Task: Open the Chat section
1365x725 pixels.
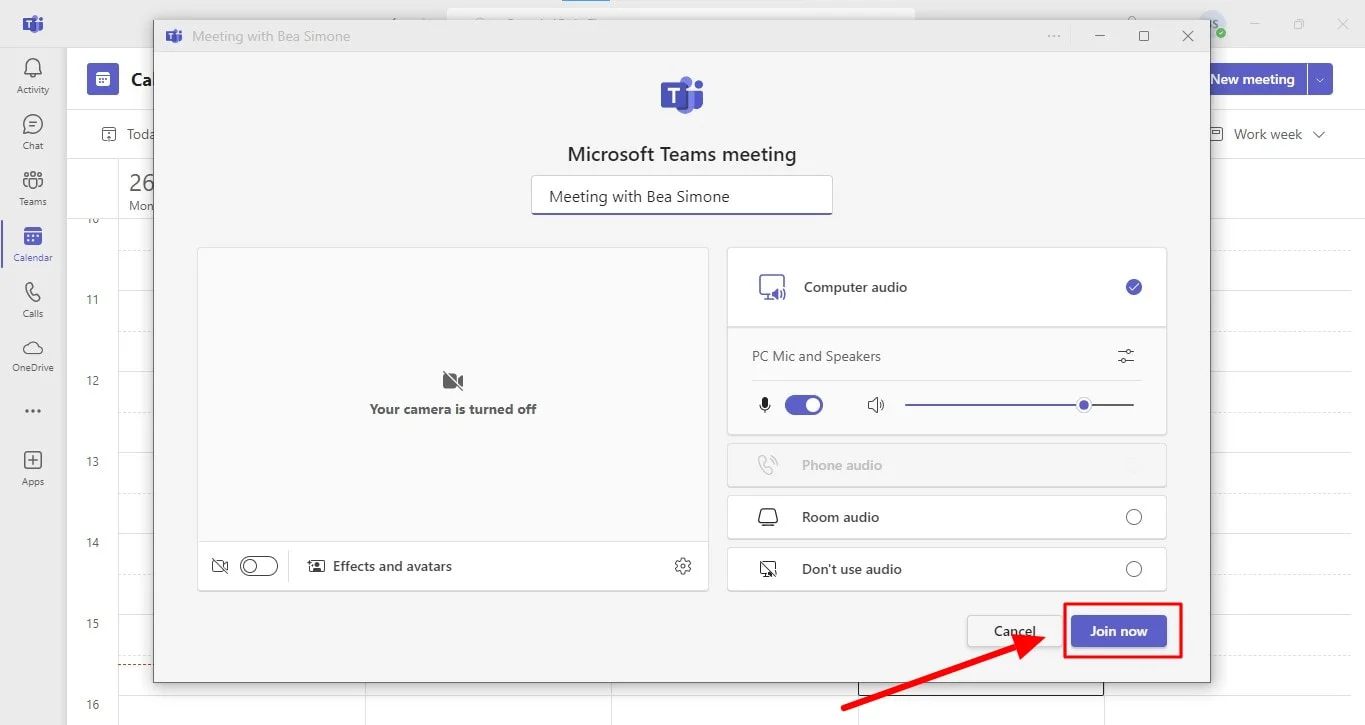Action: coord(33,132)
